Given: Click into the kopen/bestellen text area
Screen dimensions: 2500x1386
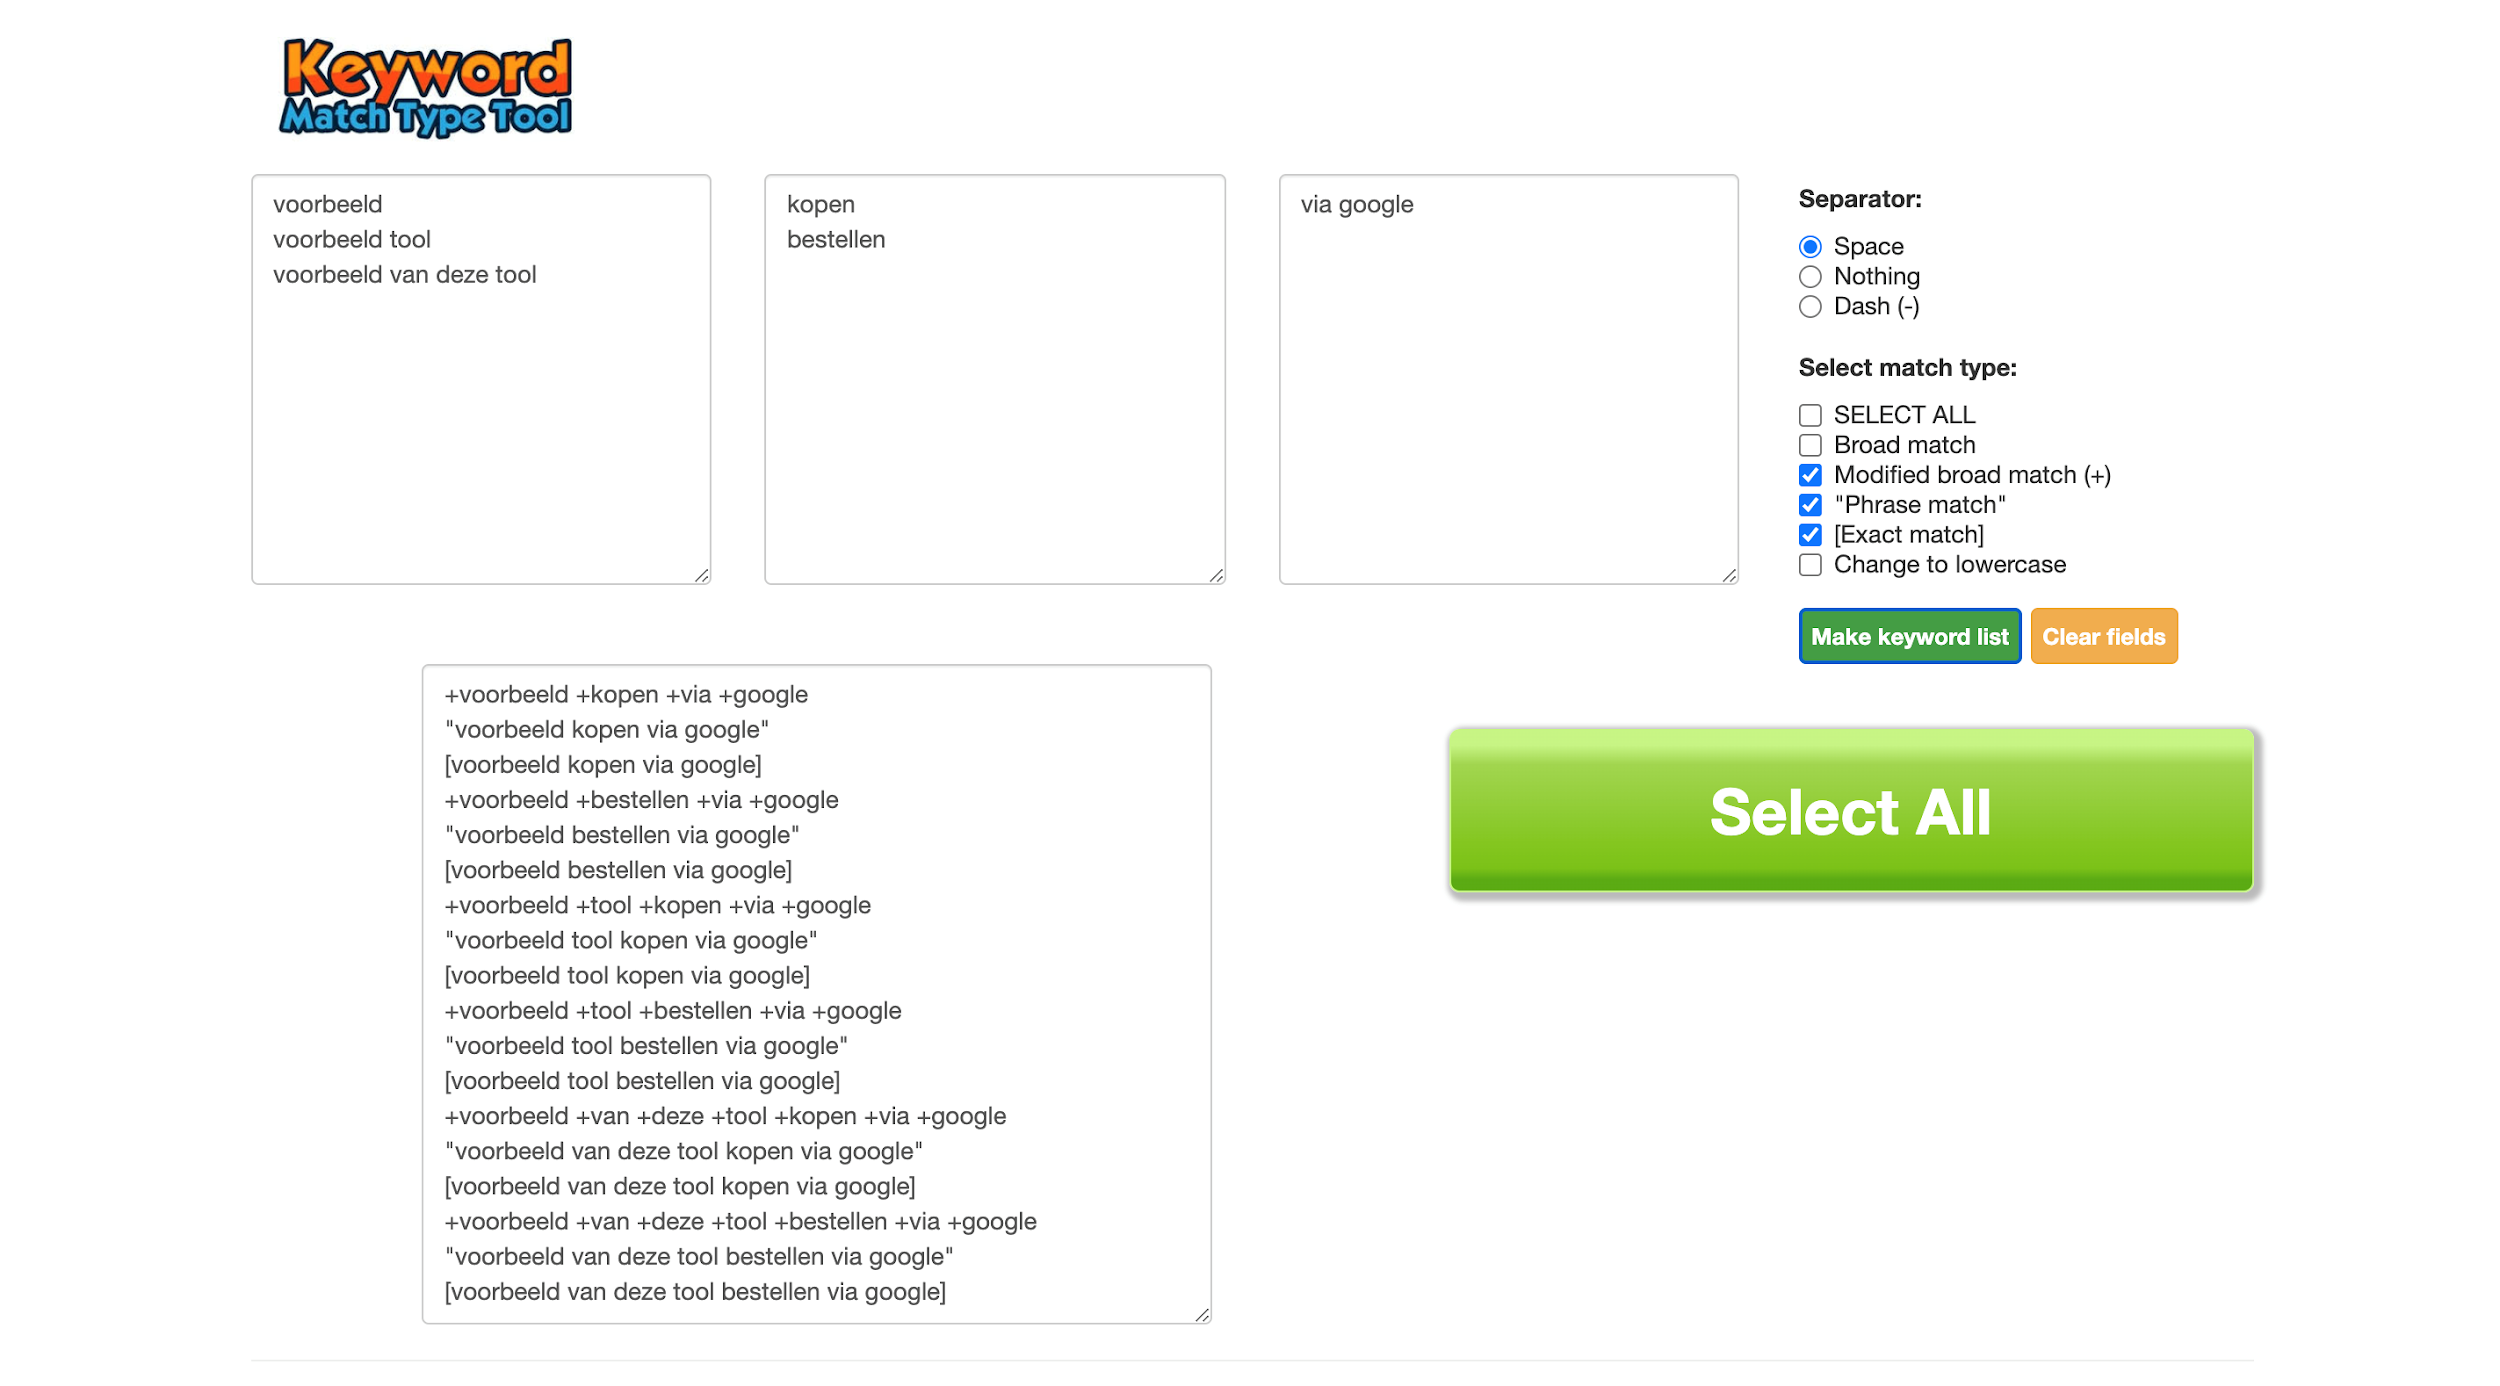Looking at the screenshot, I should [x=994, y=400].
